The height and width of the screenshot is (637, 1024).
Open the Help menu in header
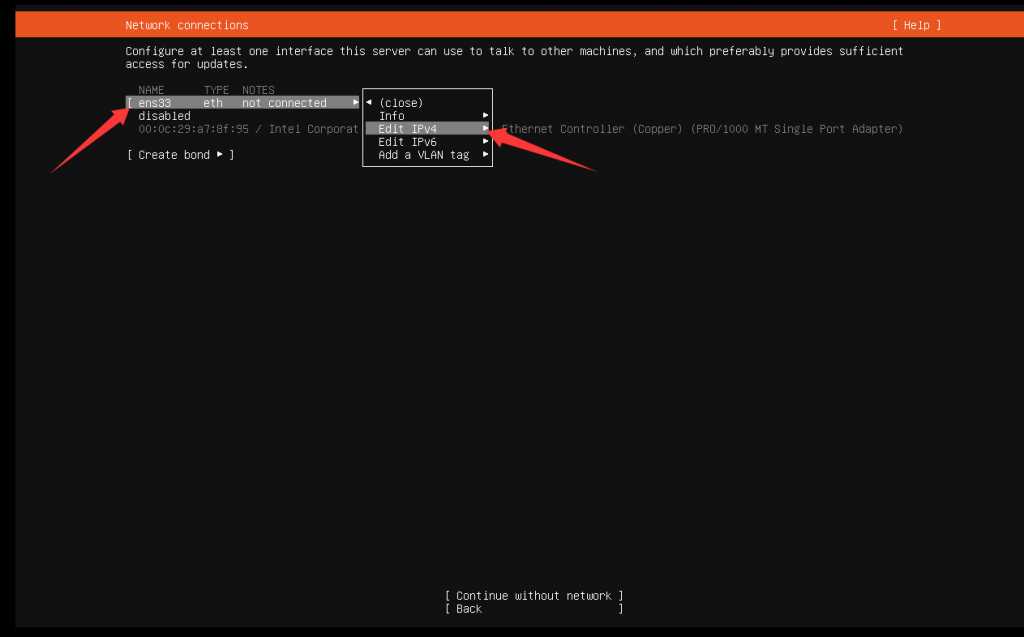[916, 25]
